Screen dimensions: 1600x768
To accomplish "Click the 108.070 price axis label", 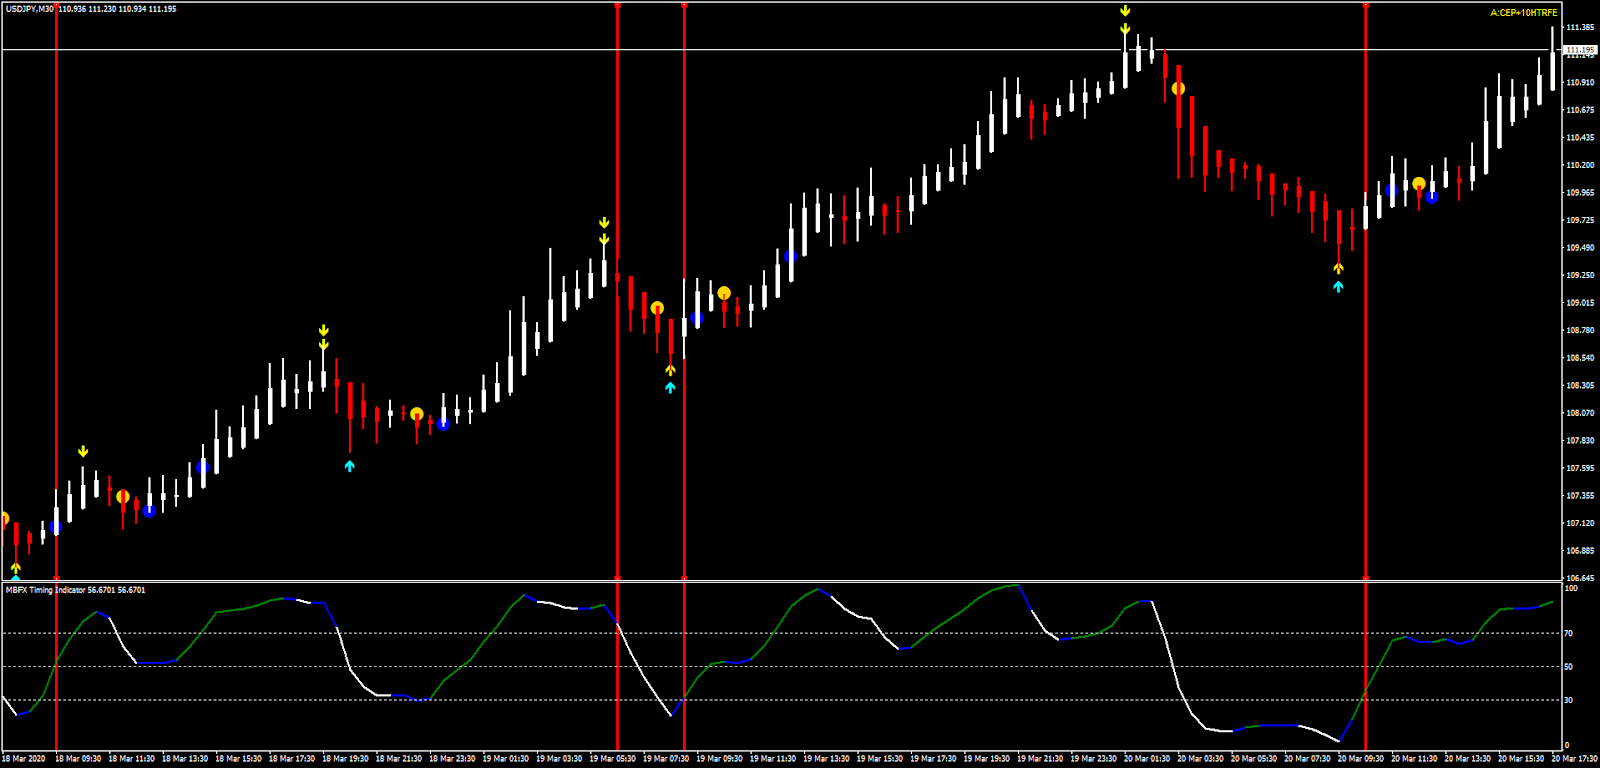I will click(x=1580, y=413).
